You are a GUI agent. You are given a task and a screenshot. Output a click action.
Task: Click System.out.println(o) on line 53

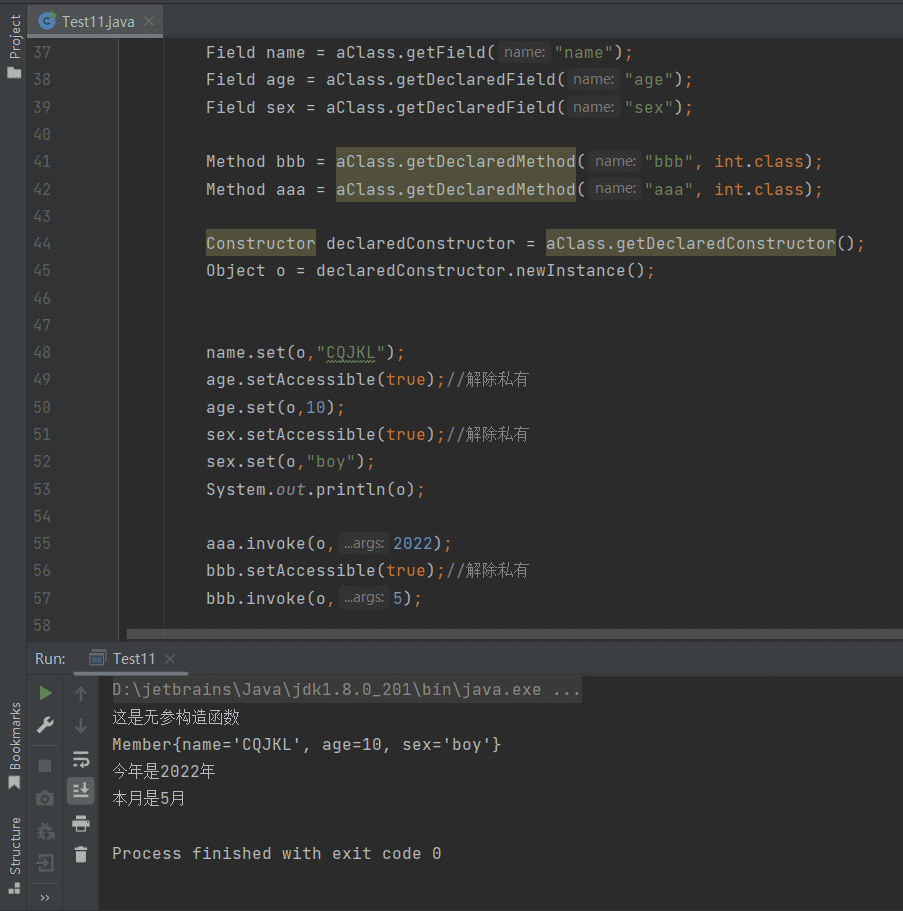315,489
